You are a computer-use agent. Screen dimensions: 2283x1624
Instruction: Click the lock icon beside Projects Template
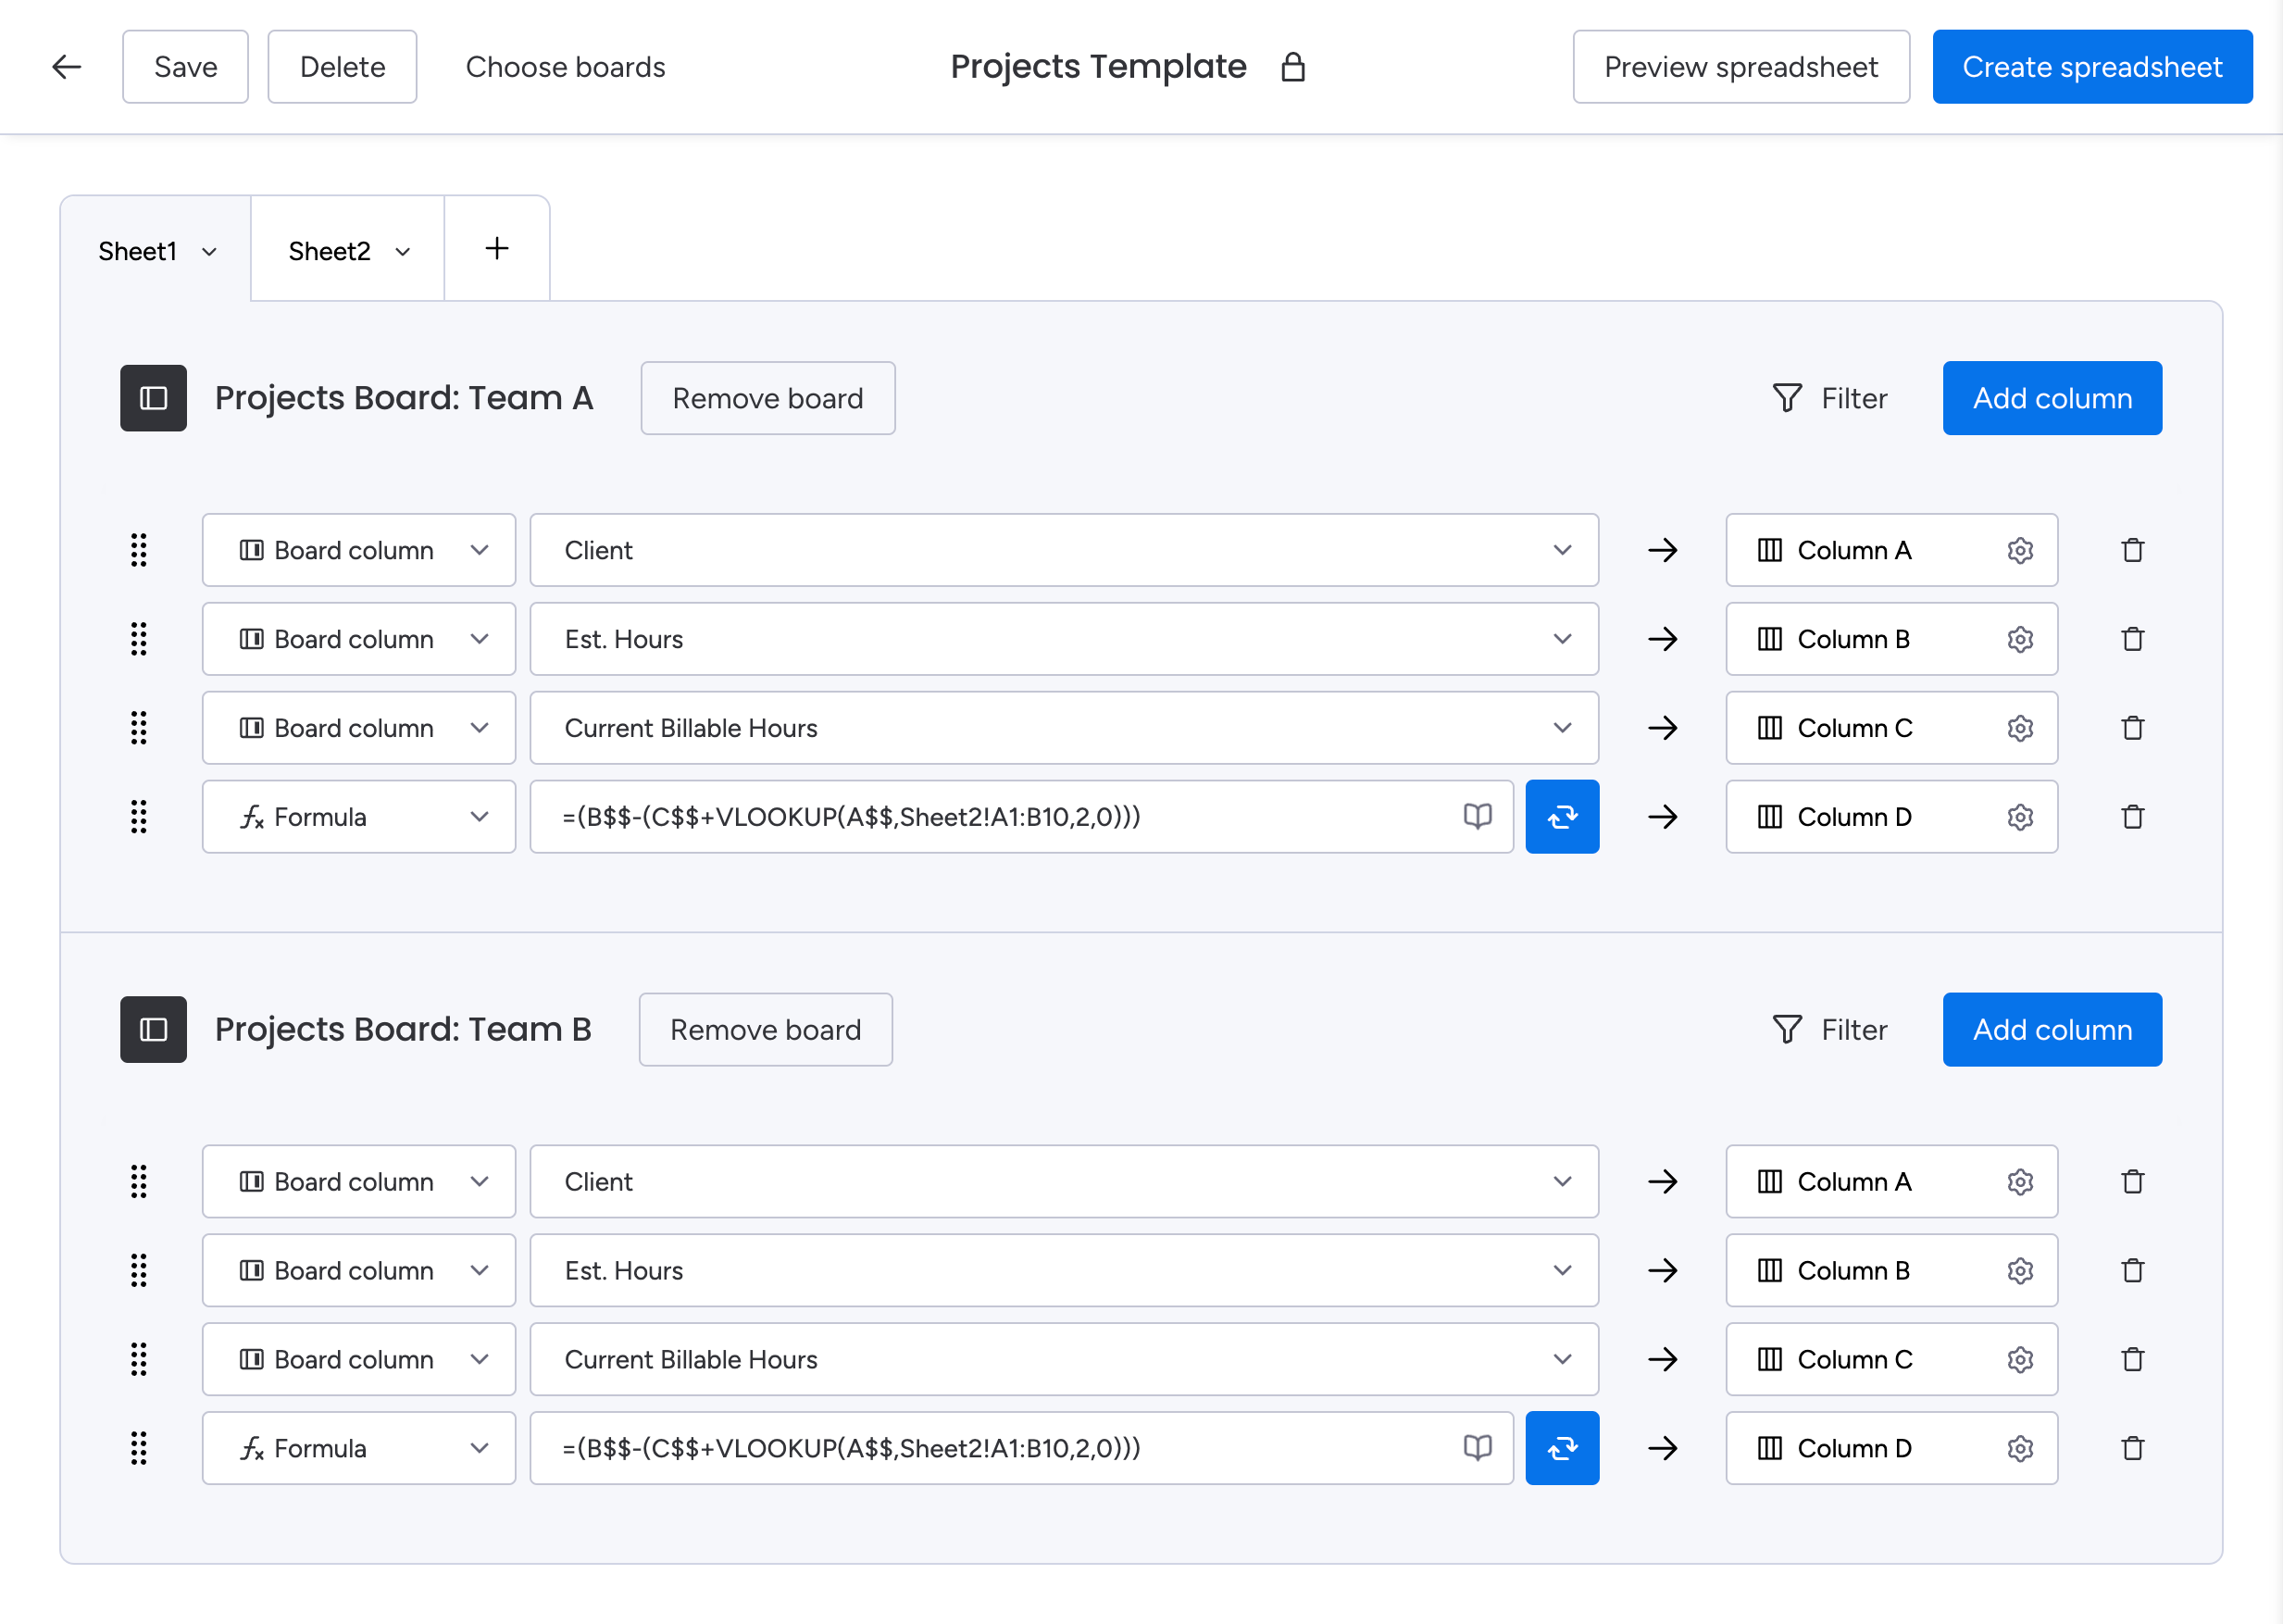1293,67
